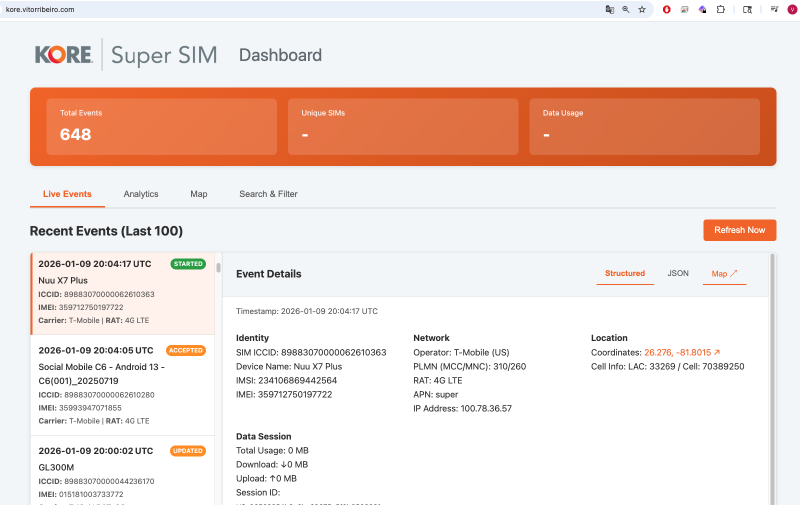Viewport: 800px width, 505px height.
Task: Click ICCID 89883070000044236170 in GL300M card
Action: pos(96,481)
